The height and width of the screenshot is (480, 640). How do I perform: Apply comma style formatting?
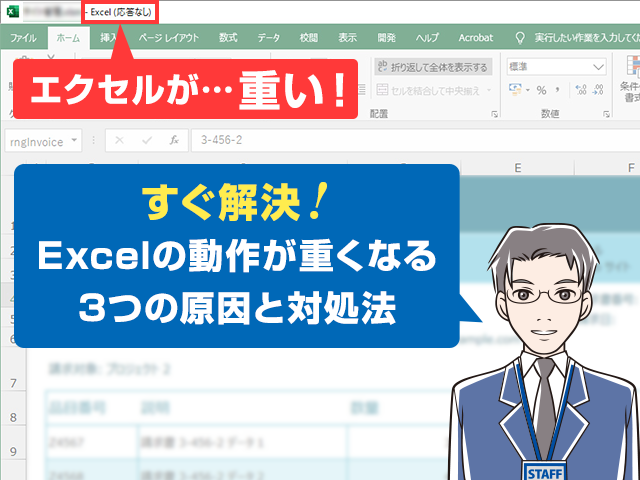pyautogui.click(x=558, y=90)
